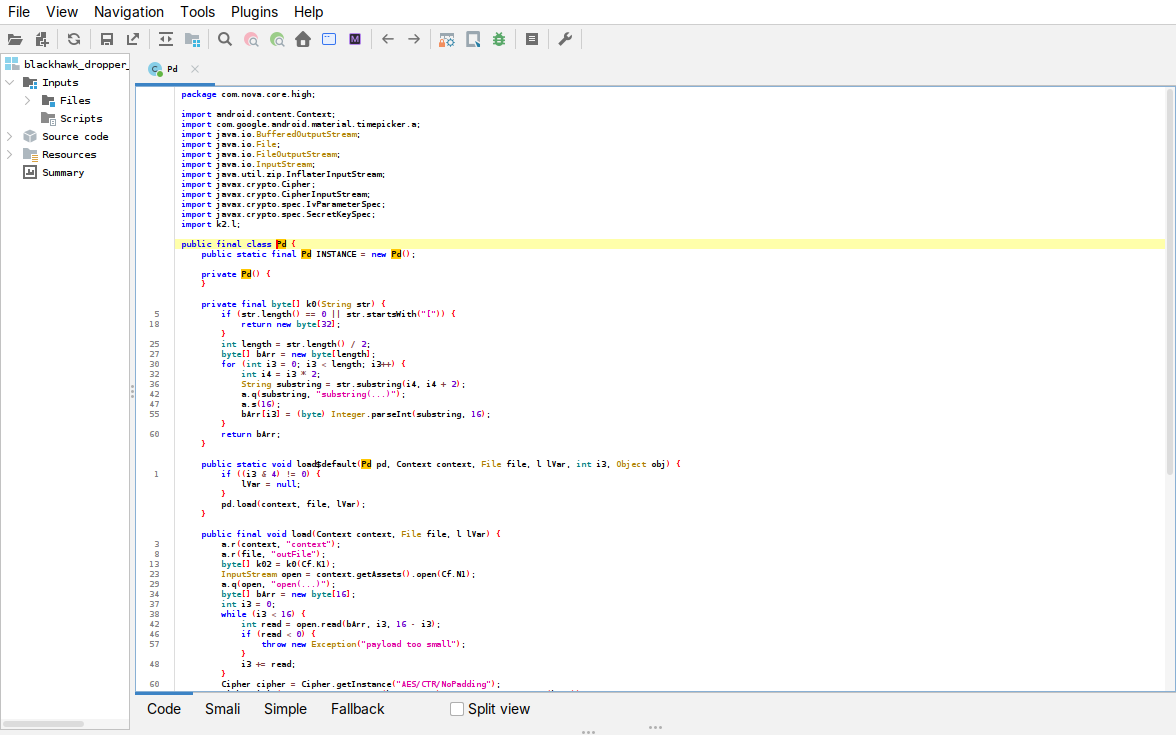The width and height of the screenshot is (1176, 735).
Task: Go to main activity via house icon
Action: [303, 40]
